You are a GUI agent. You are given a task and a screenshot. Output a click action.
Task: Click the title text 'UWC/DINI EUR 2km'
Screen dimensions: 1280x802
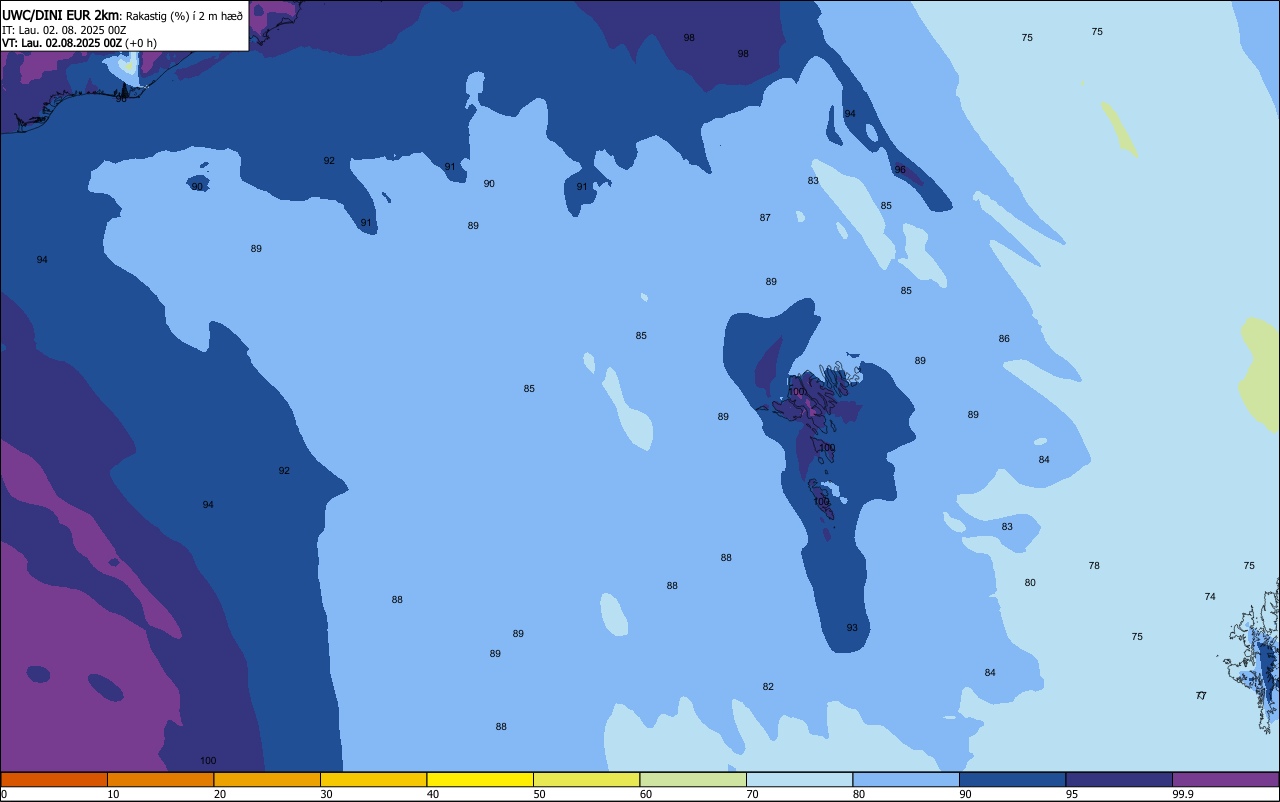tap(60, 15)
